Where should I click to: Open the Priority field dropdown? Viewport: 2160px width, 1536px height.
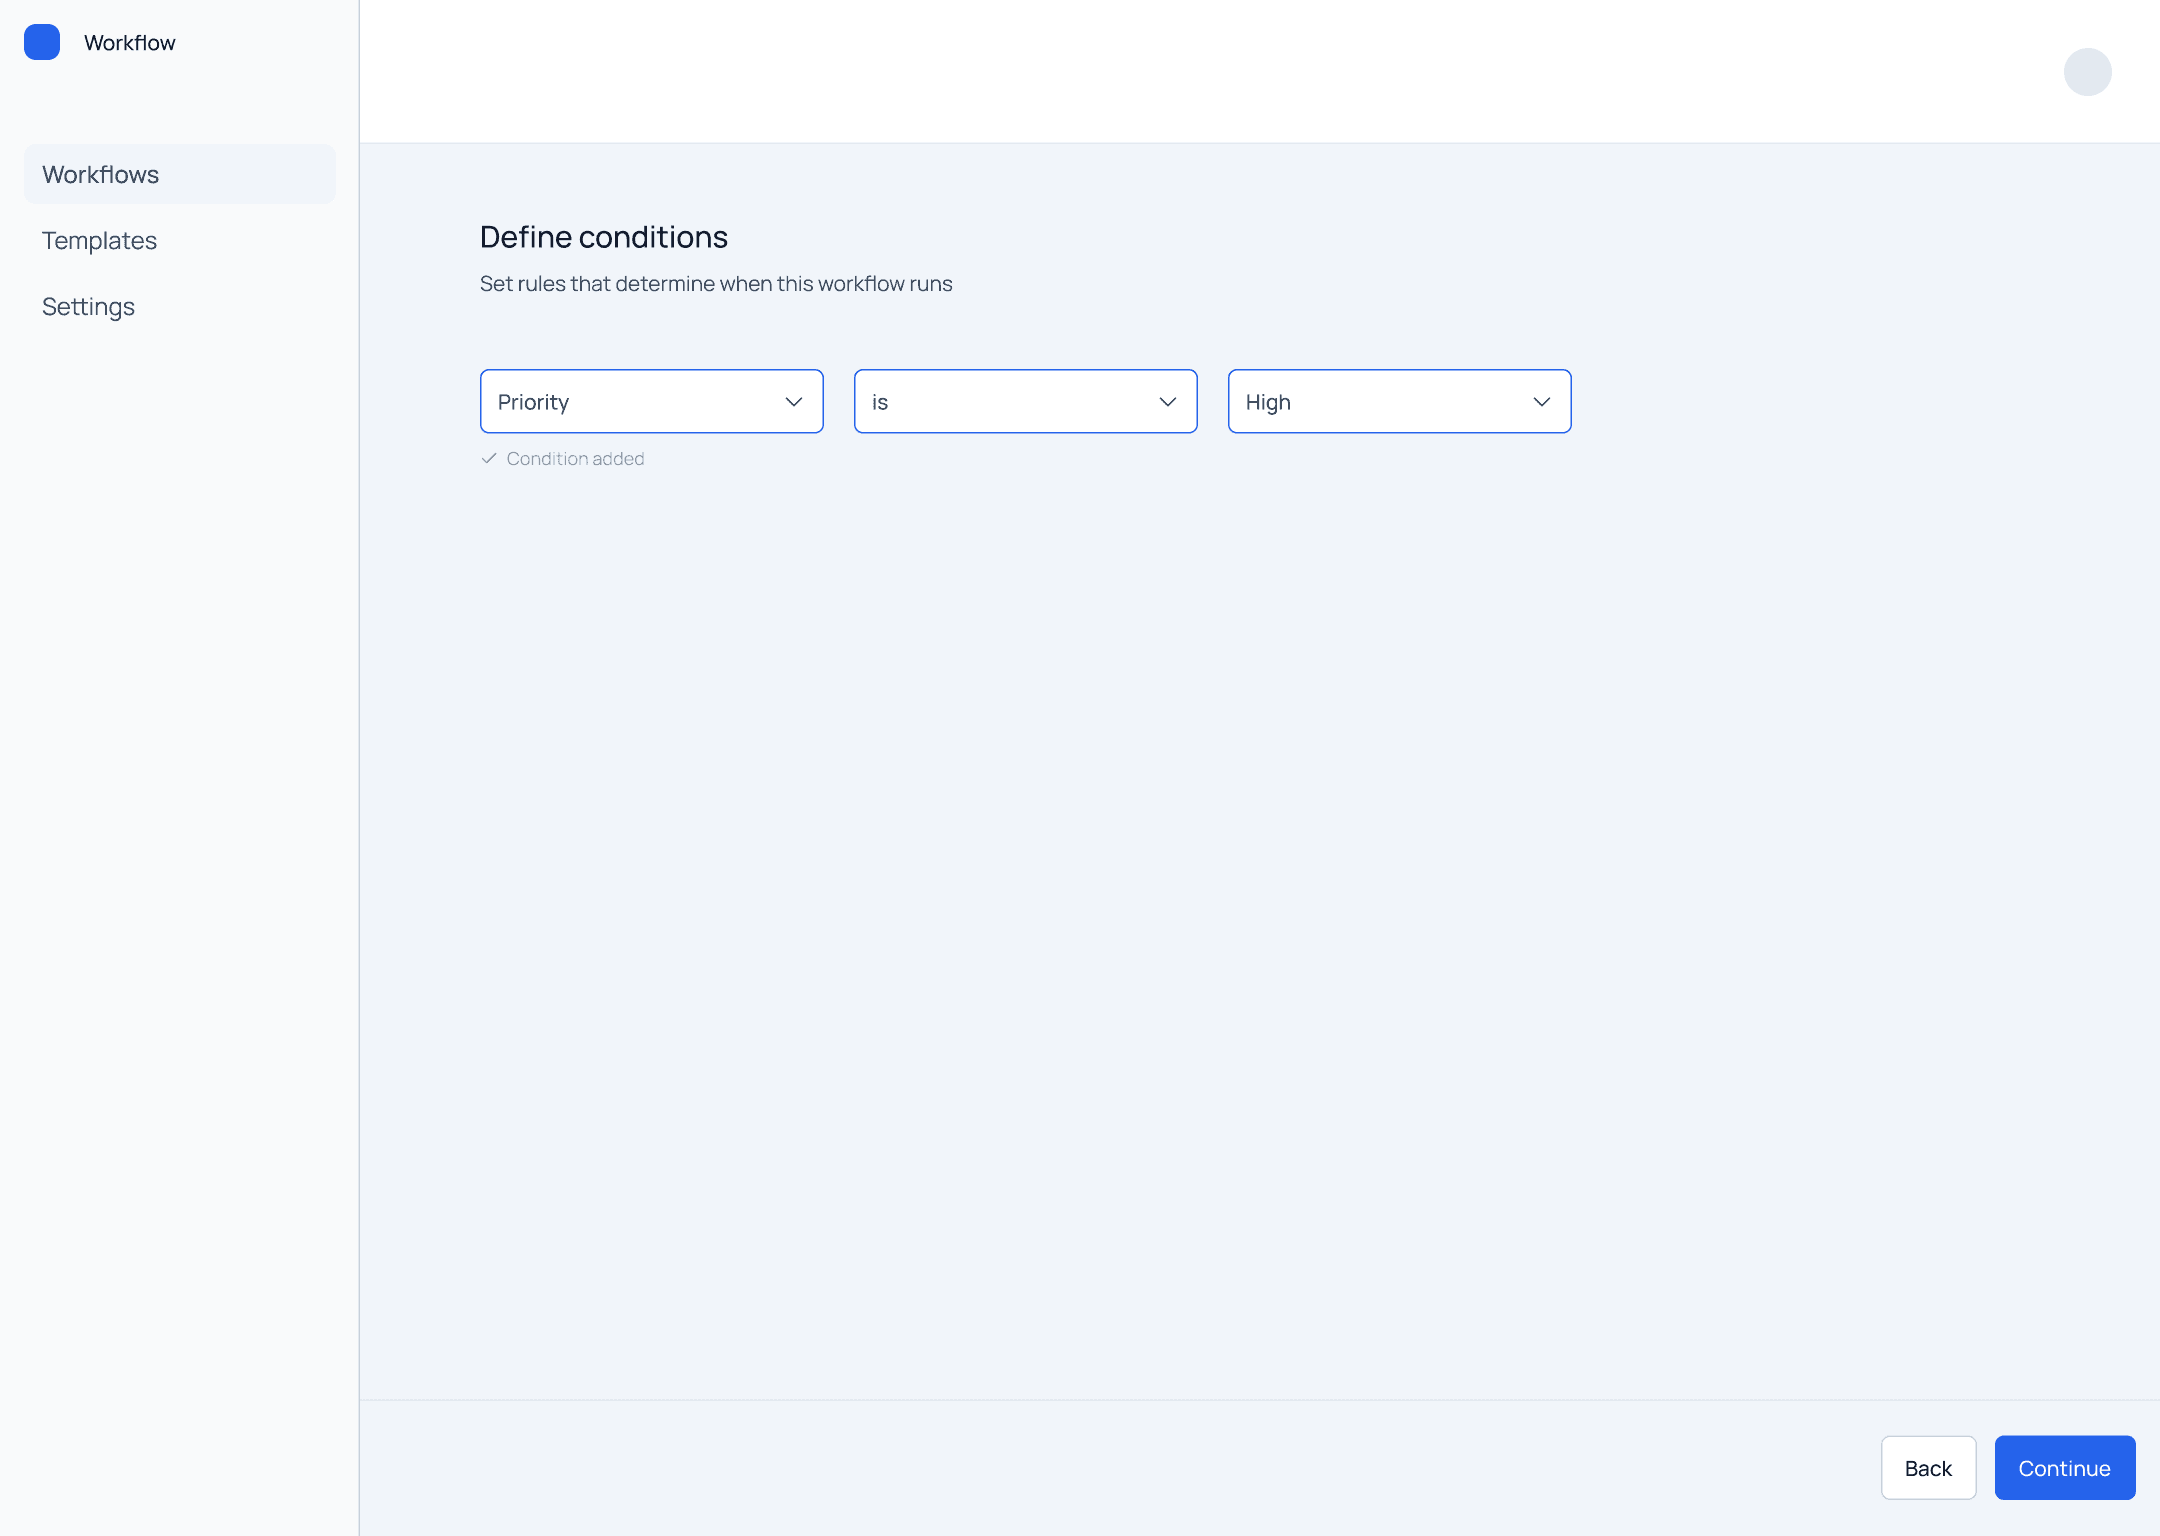pos(651,402)
